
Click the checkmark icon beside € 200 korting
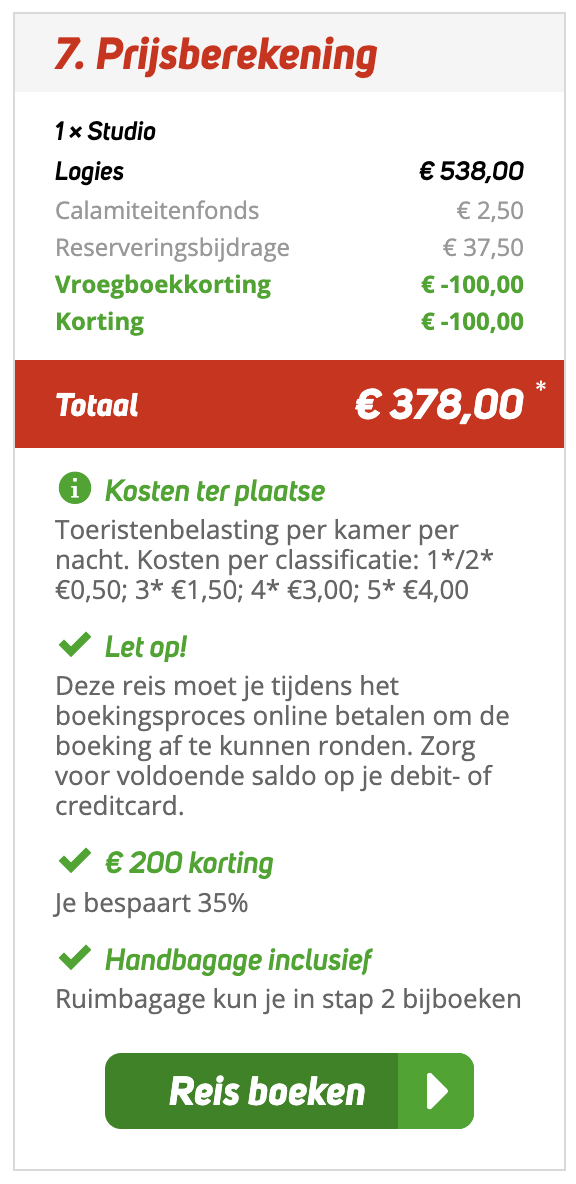pos(74,862)
